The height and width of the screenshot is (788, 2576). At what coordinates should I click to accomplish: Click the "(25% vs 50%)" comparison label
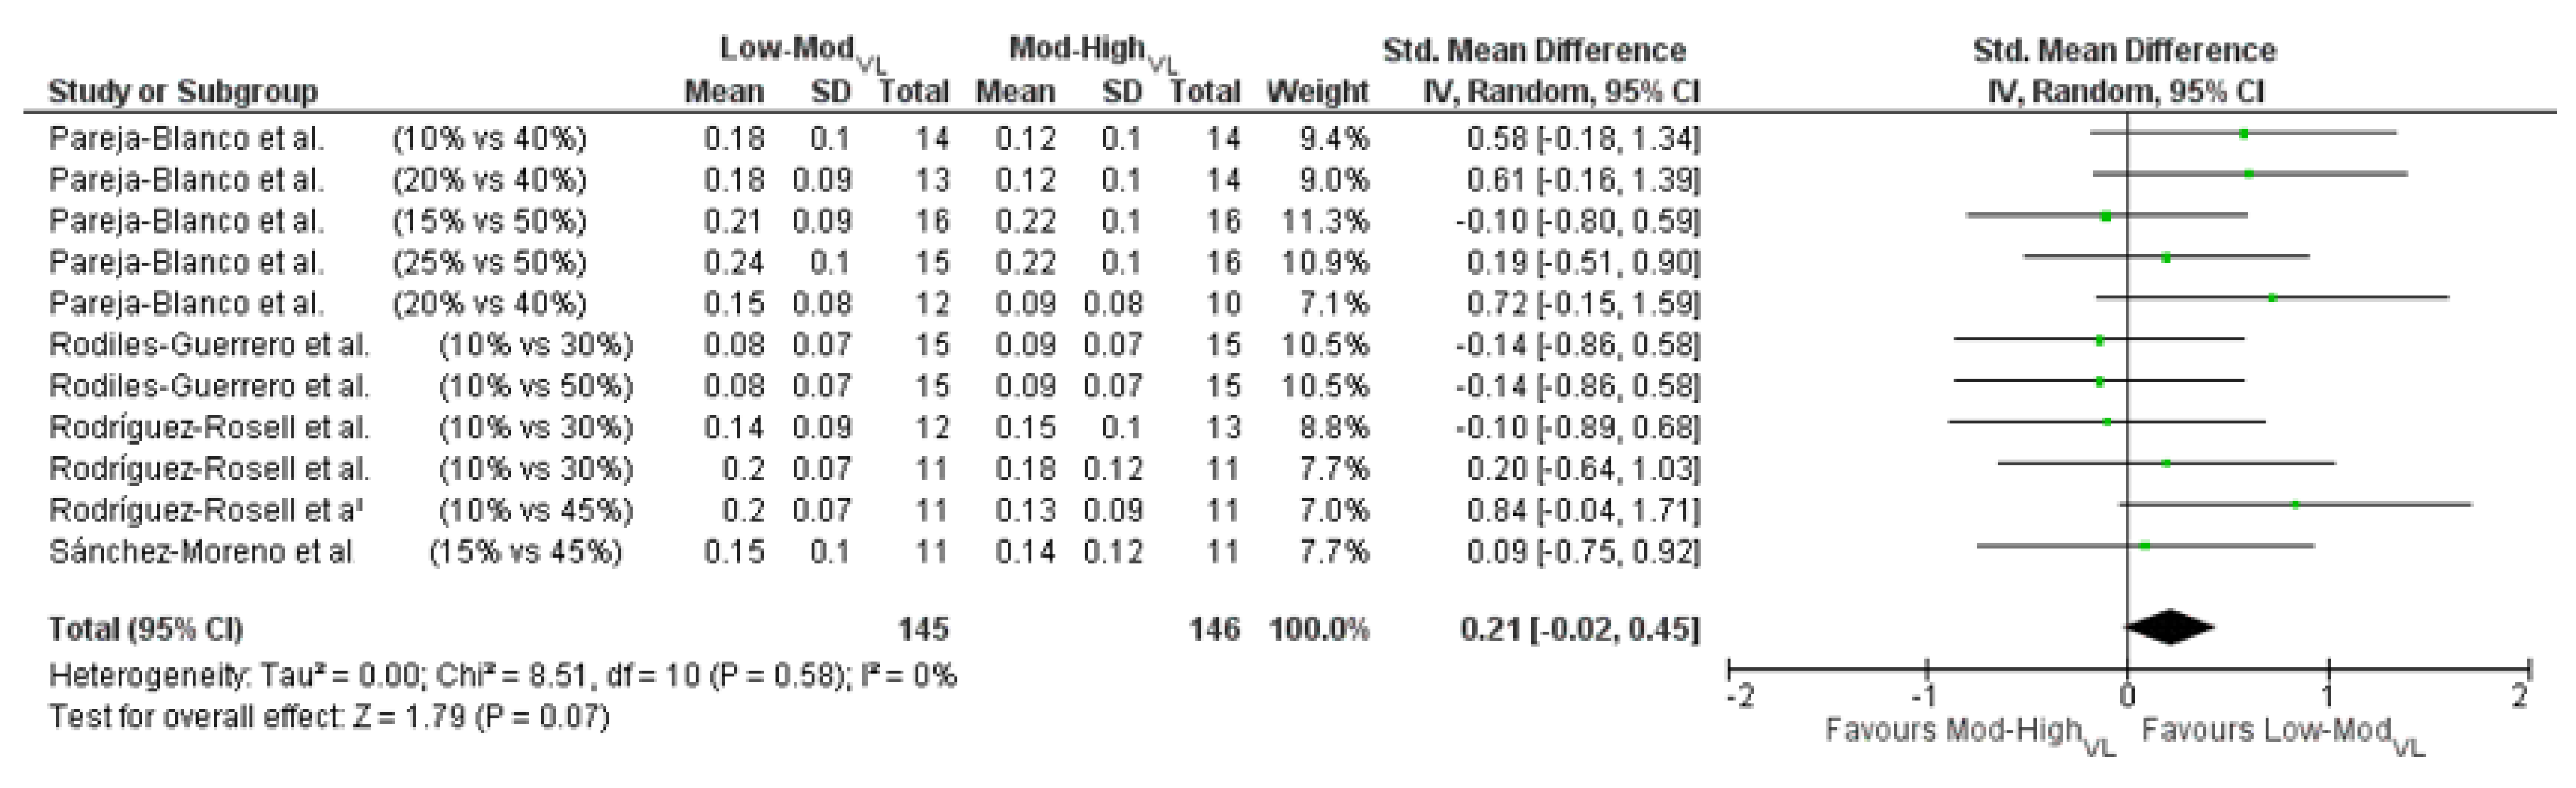(x=489, y=262)
